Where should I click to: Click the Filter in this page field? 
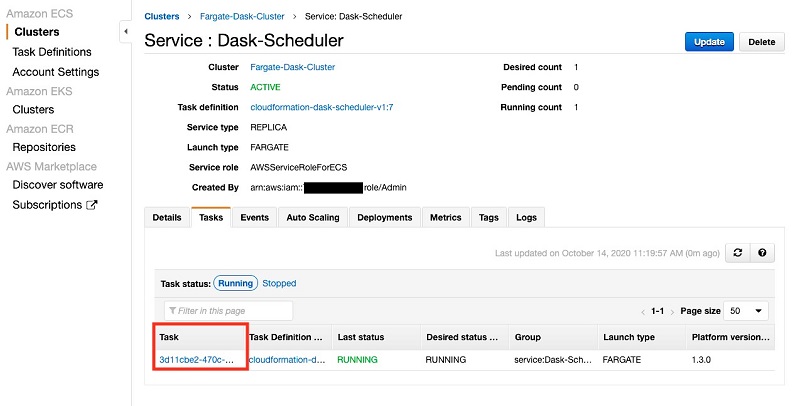point(229,311)
